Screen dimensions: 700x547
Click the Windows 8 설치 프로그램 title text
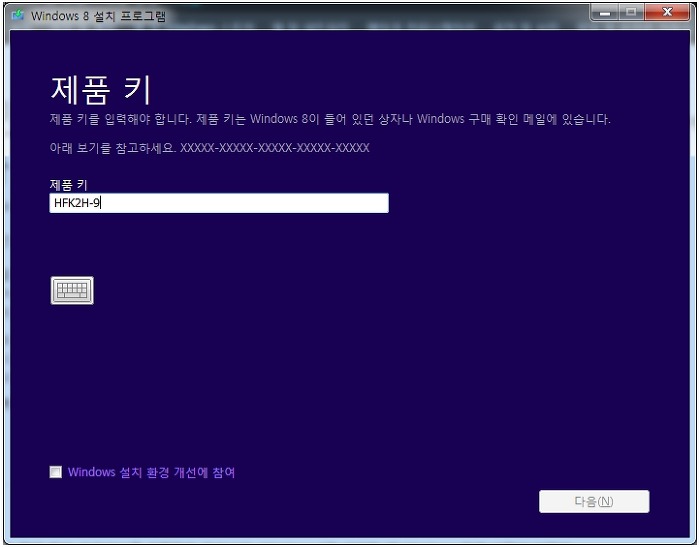(98, 16)
